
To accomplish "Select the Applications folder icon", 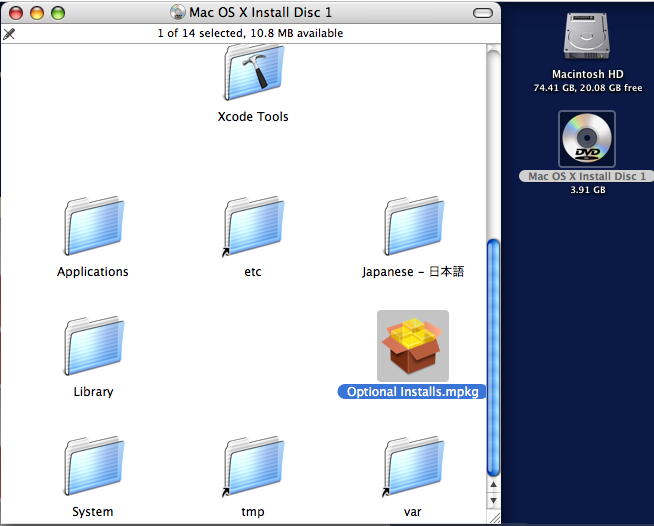I will tap(94, 226).
